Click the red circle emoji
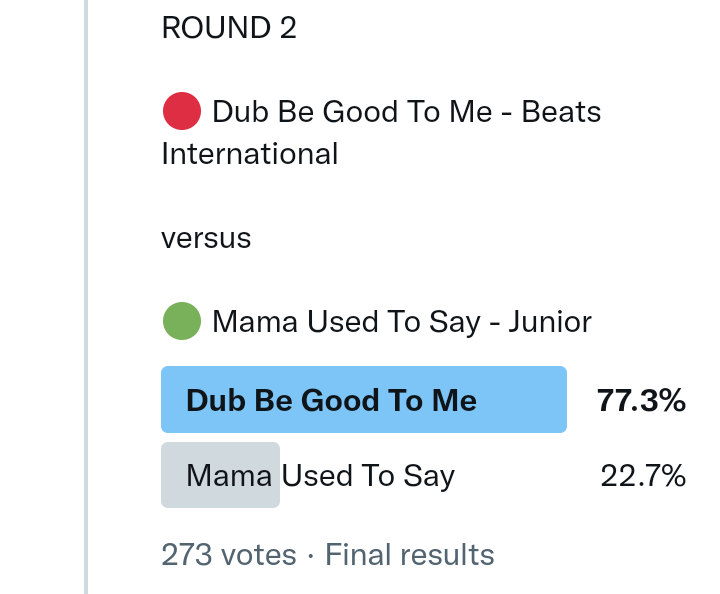This screenshot has height=594, width=720. coord(181,111)
